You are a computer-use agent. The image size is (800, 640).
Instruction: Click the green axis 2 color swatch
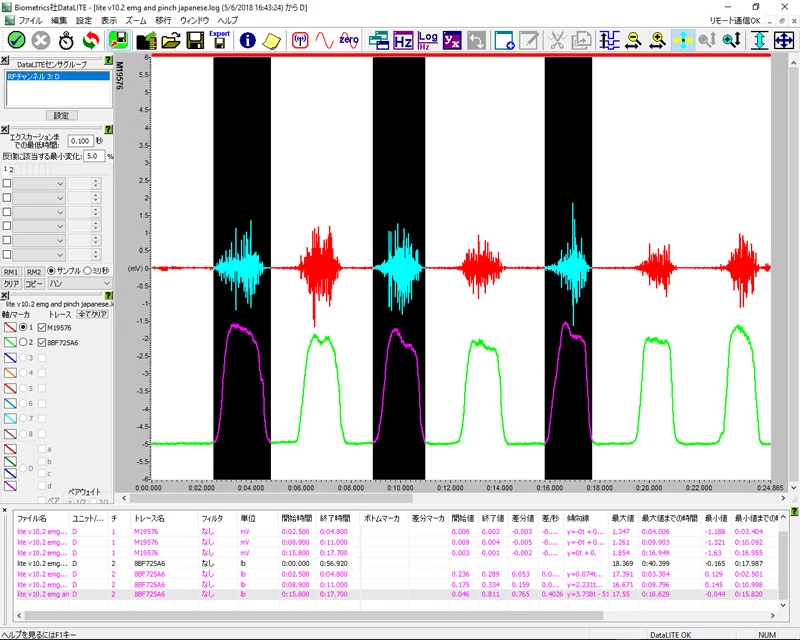tap(9, 342)
